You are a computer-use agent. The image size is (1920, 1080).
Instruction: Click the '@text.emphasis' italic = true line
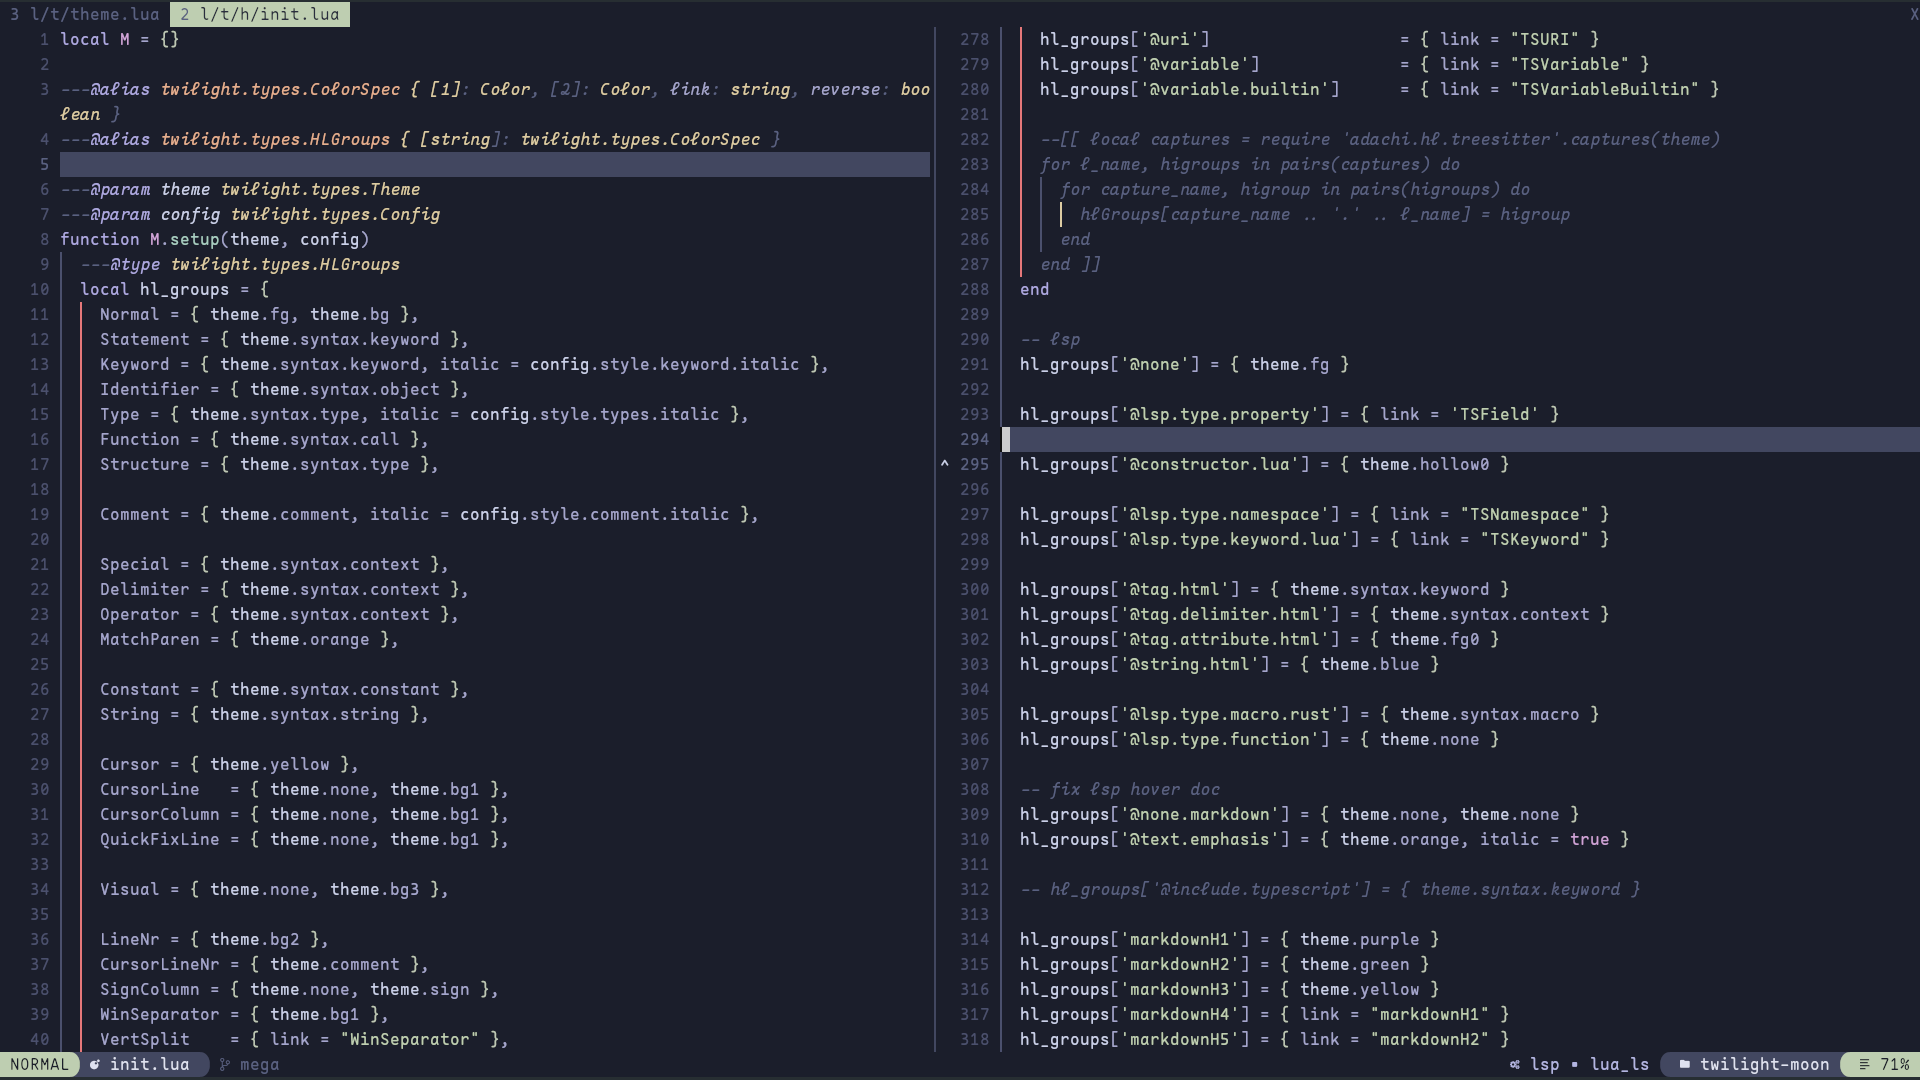[1325, 839]
